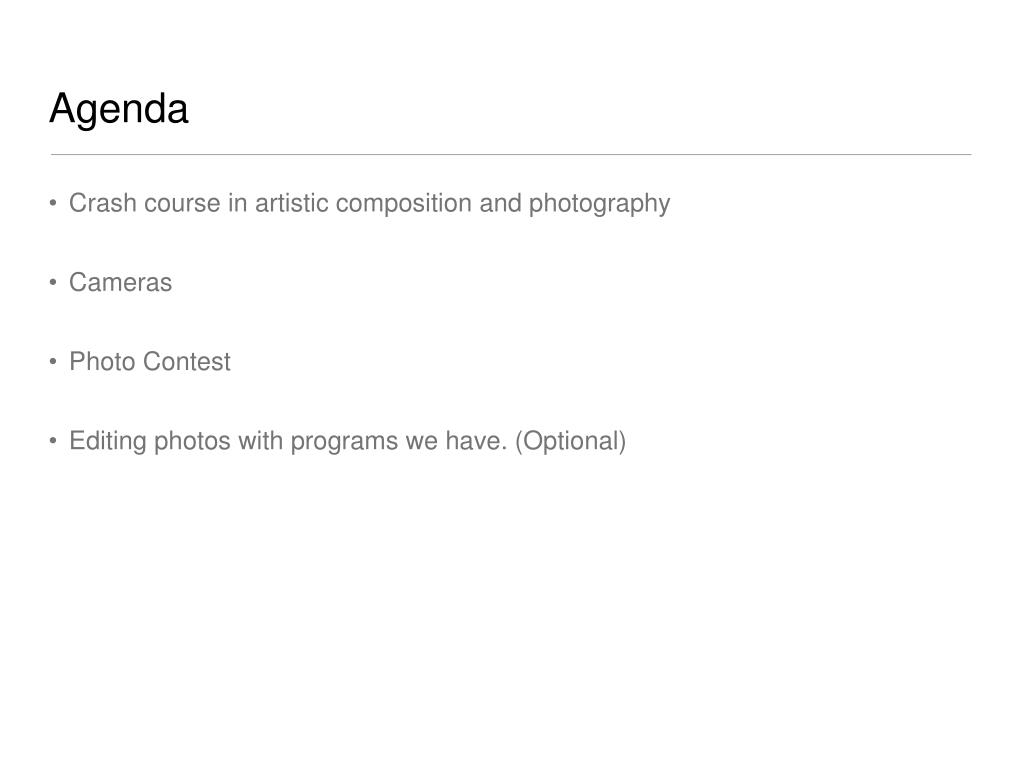
Task: Click the horizontal divider line under the title
Action: click(x=511, y=155)
